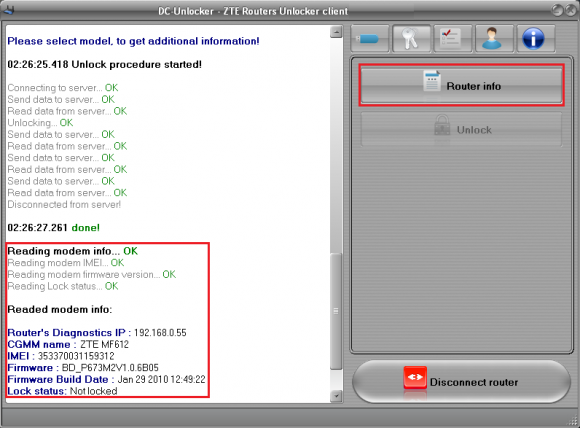Close the DC-Unlocker window
This screenshot has width=580, height=428.
pyautogui.click(x=571, y=10)
